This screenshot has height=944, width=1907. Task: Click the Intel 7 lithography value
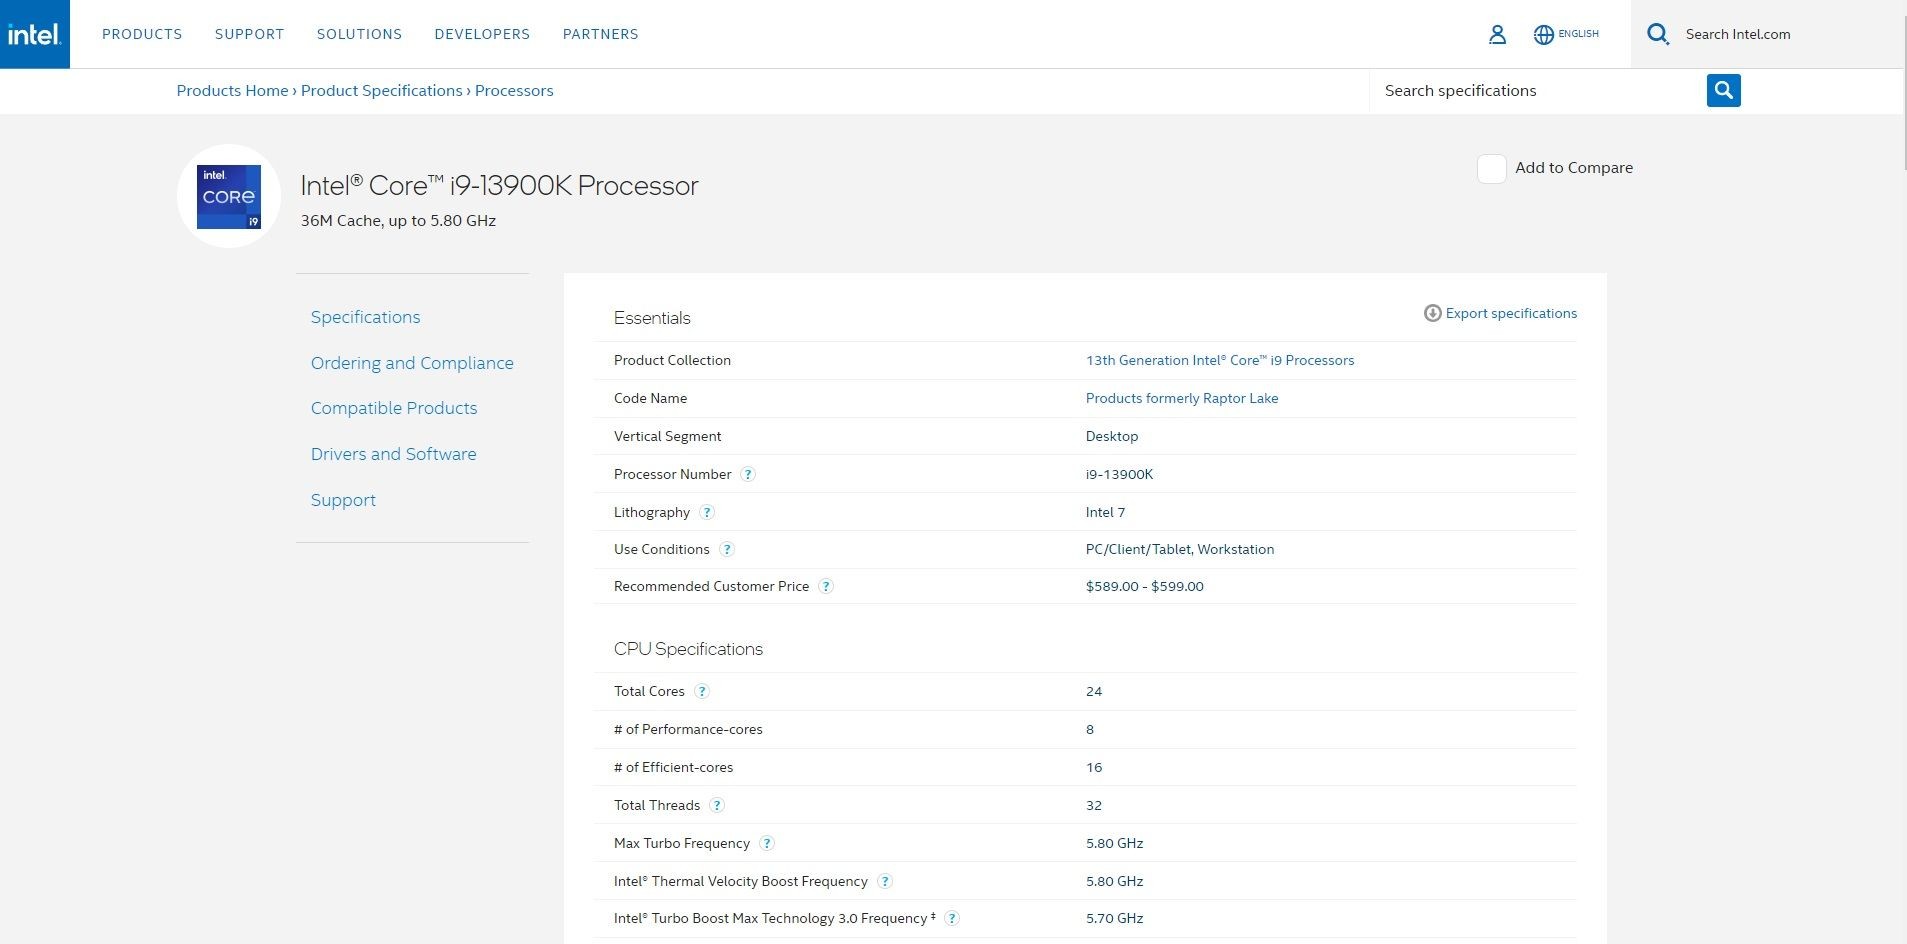1105,512
